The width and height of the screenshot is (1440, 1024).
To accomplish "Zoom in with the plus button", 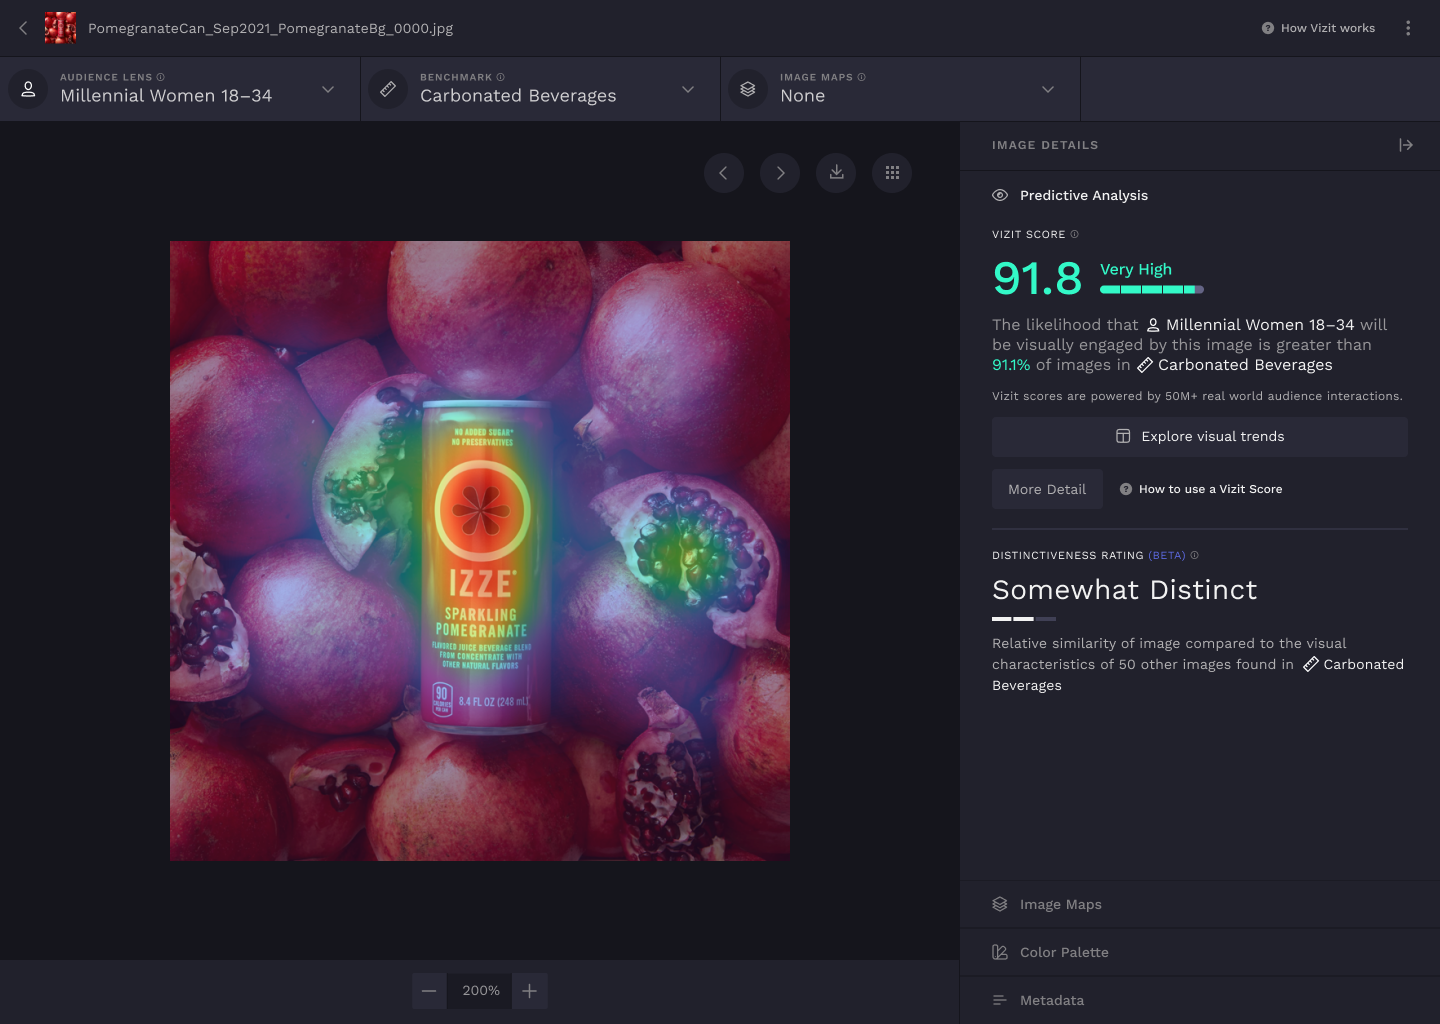I will pos(530,991).
